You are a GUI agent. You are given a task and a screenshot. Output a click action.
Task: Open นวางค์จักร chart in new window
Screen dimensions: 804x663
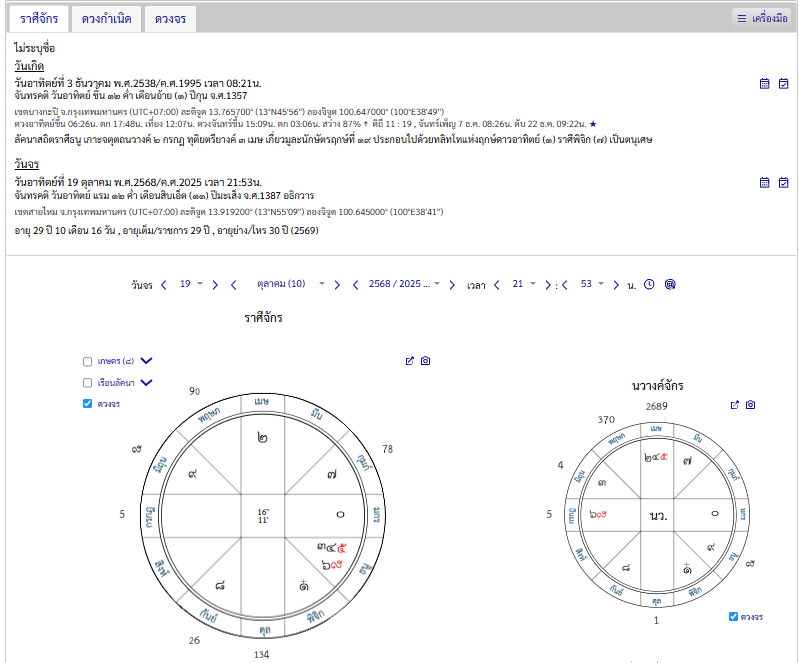735,405
